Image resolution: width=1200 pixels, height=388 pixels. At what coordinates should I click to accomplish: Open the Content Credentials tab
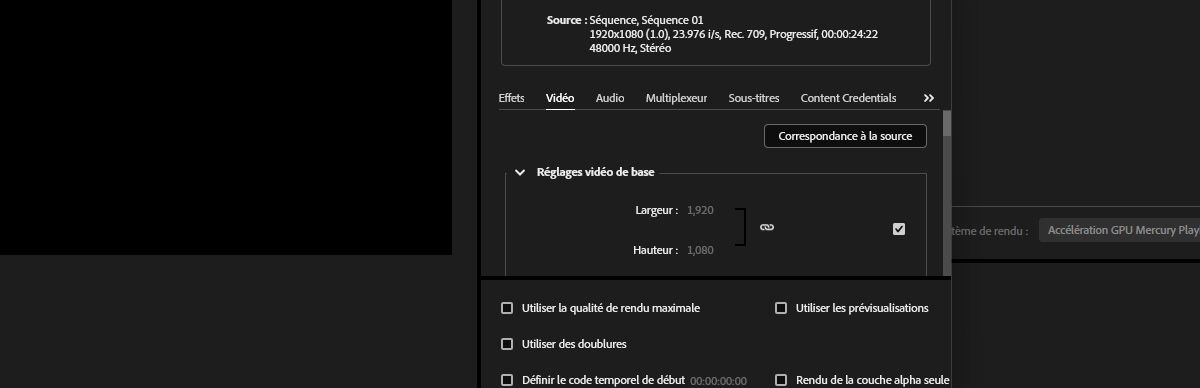pos(848,98)
